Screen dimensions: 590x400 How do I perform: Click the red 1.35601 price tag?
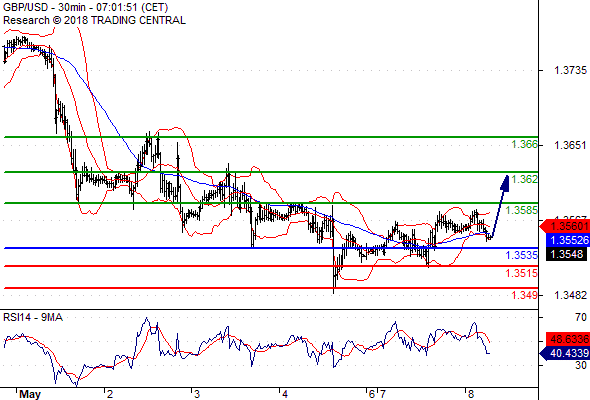point(565,226)
